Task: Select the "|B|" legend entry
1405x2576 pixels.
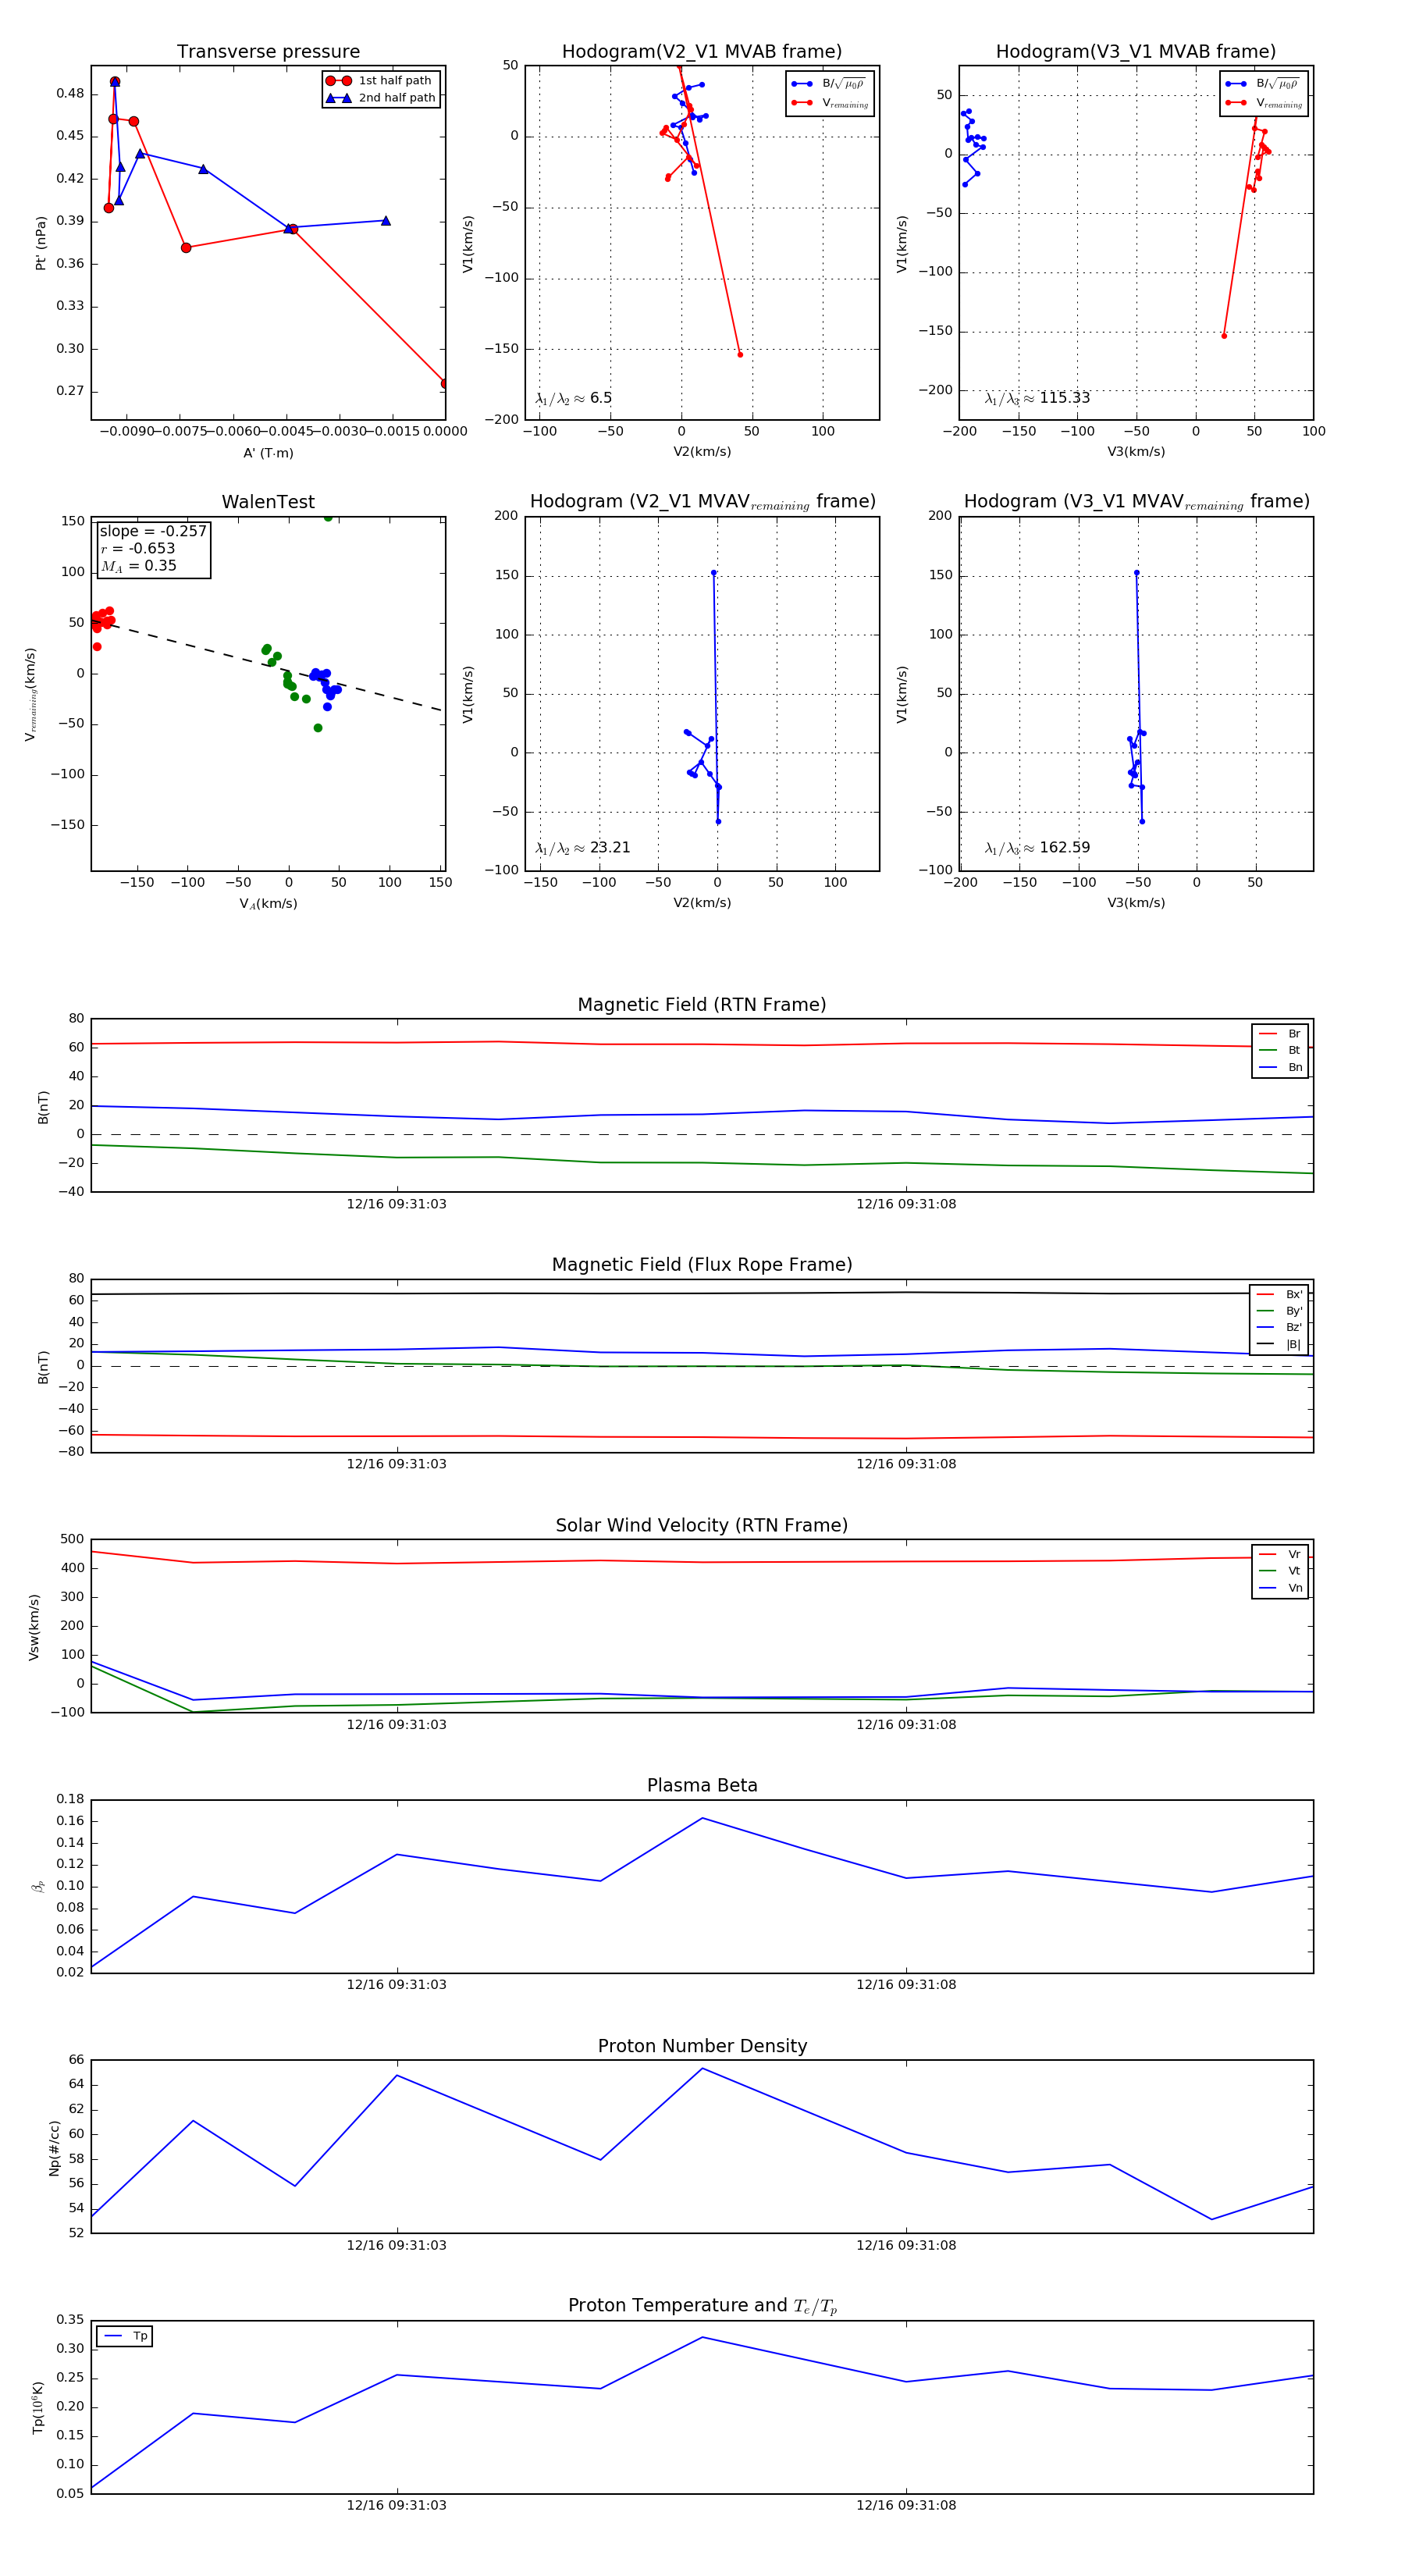Action: tap(1279, 1345)
